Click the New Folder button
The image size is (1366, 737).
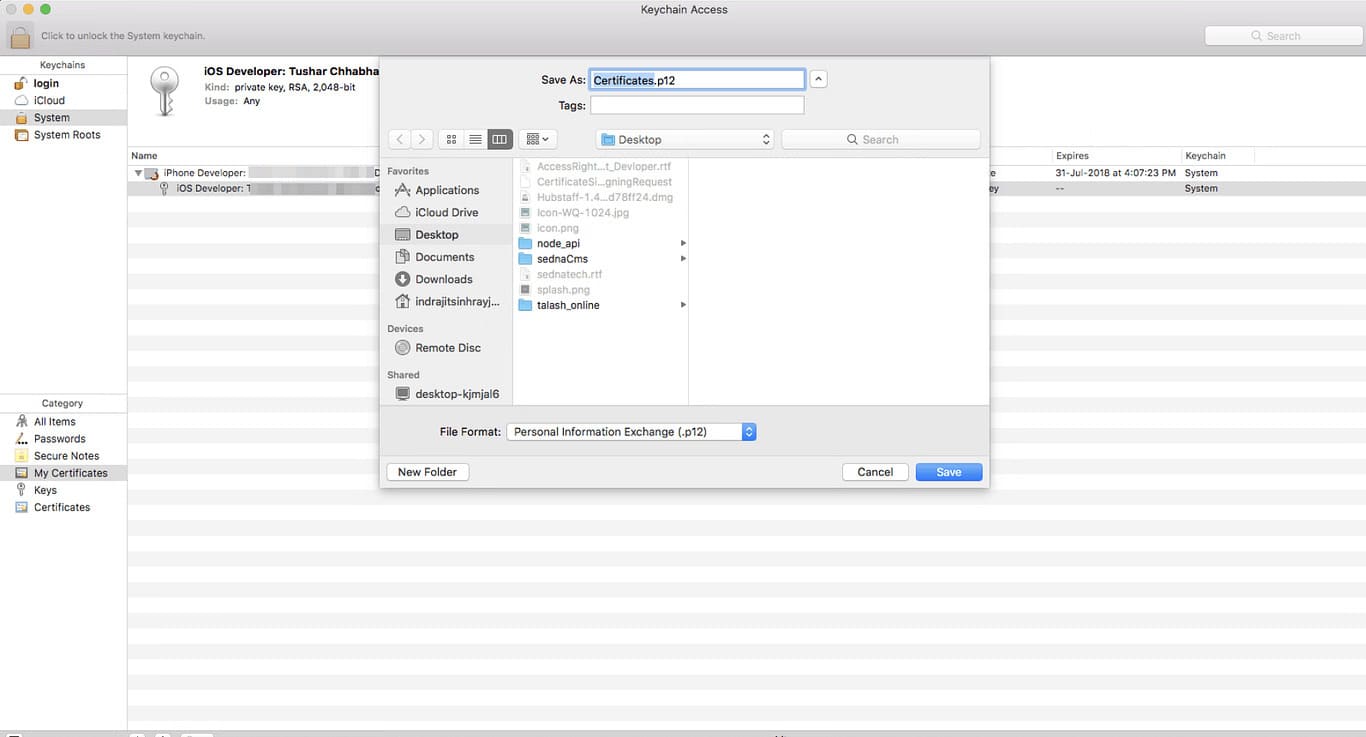click(x=427, y=471)
